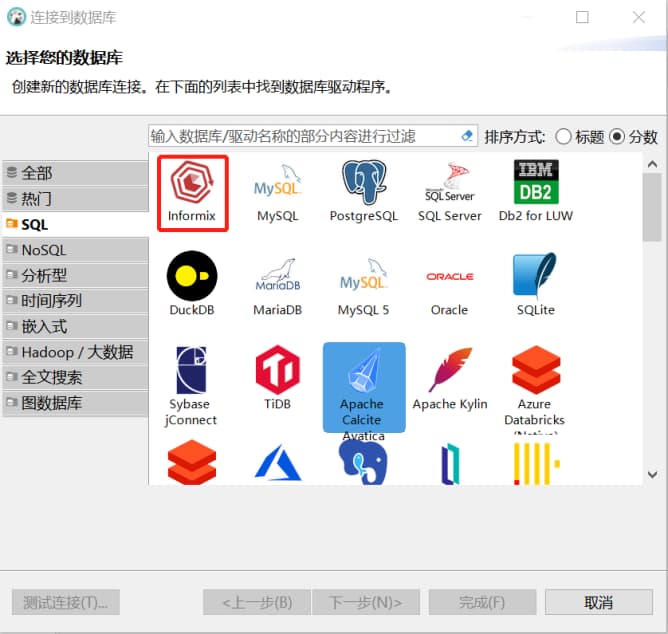Clear the filter with eraser icon
This screenshot has height=634, width=668.
click(x=467, y=136)
